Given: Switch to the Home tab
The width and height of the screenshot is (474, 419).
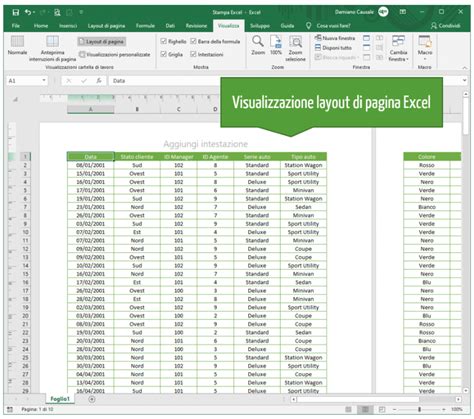Looking at the screenshot, I should click(x=41, y=26).
